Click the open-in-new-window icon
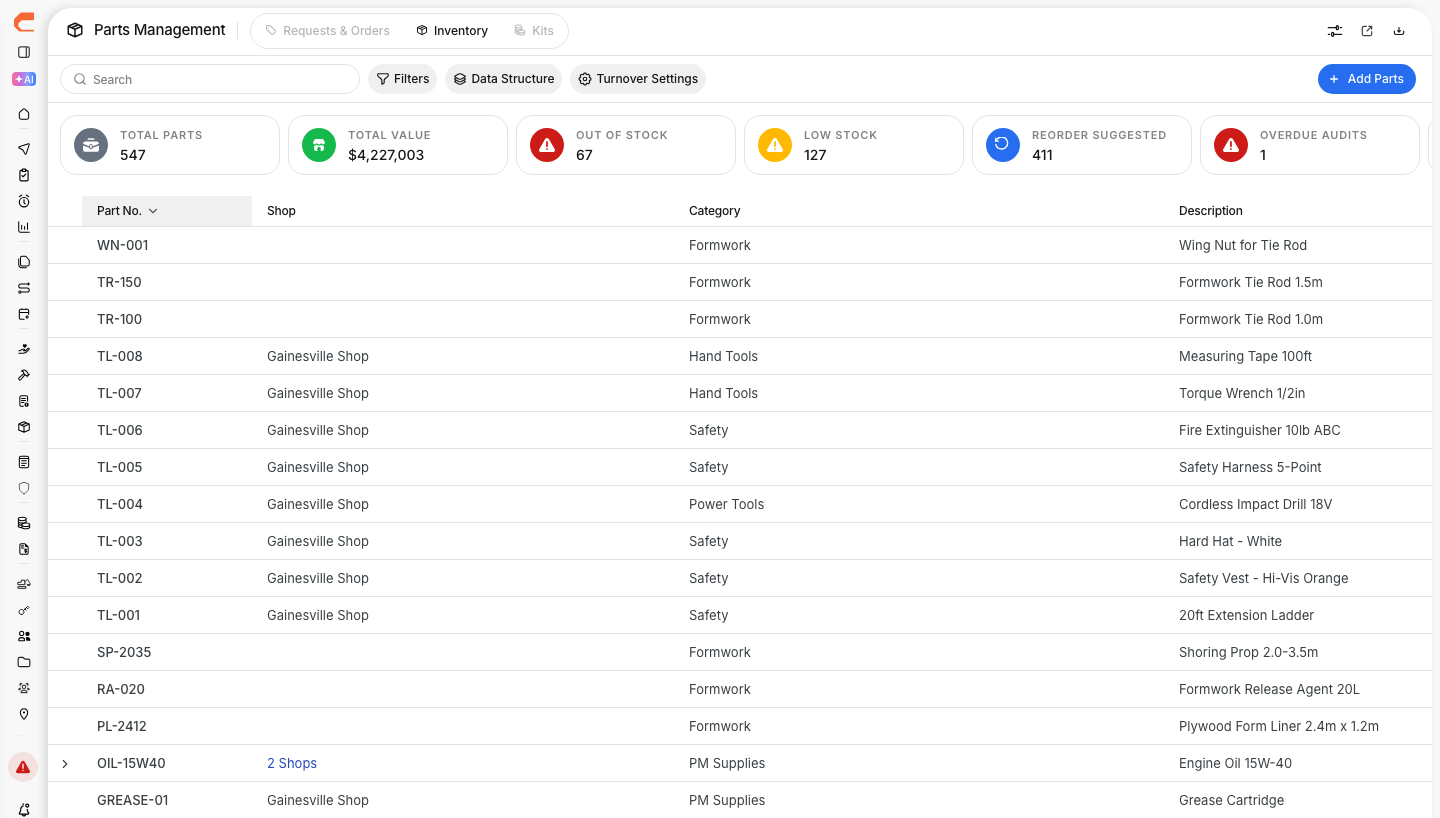This screenshot has height=818, width=1440. pos(1367,31)
